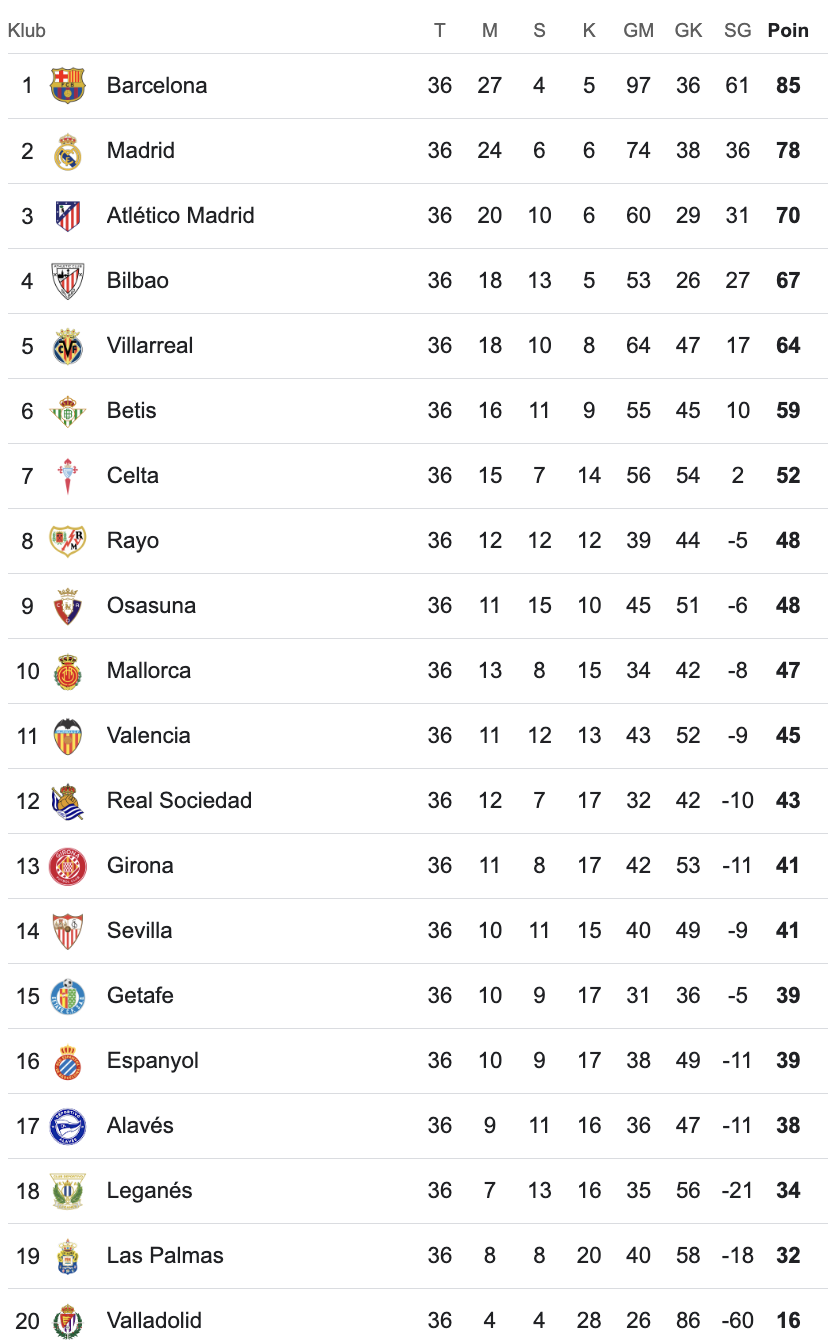828x1342 pixels.
Task: Click the Real Madrid crest icon
Action: [x=68, y=151]
